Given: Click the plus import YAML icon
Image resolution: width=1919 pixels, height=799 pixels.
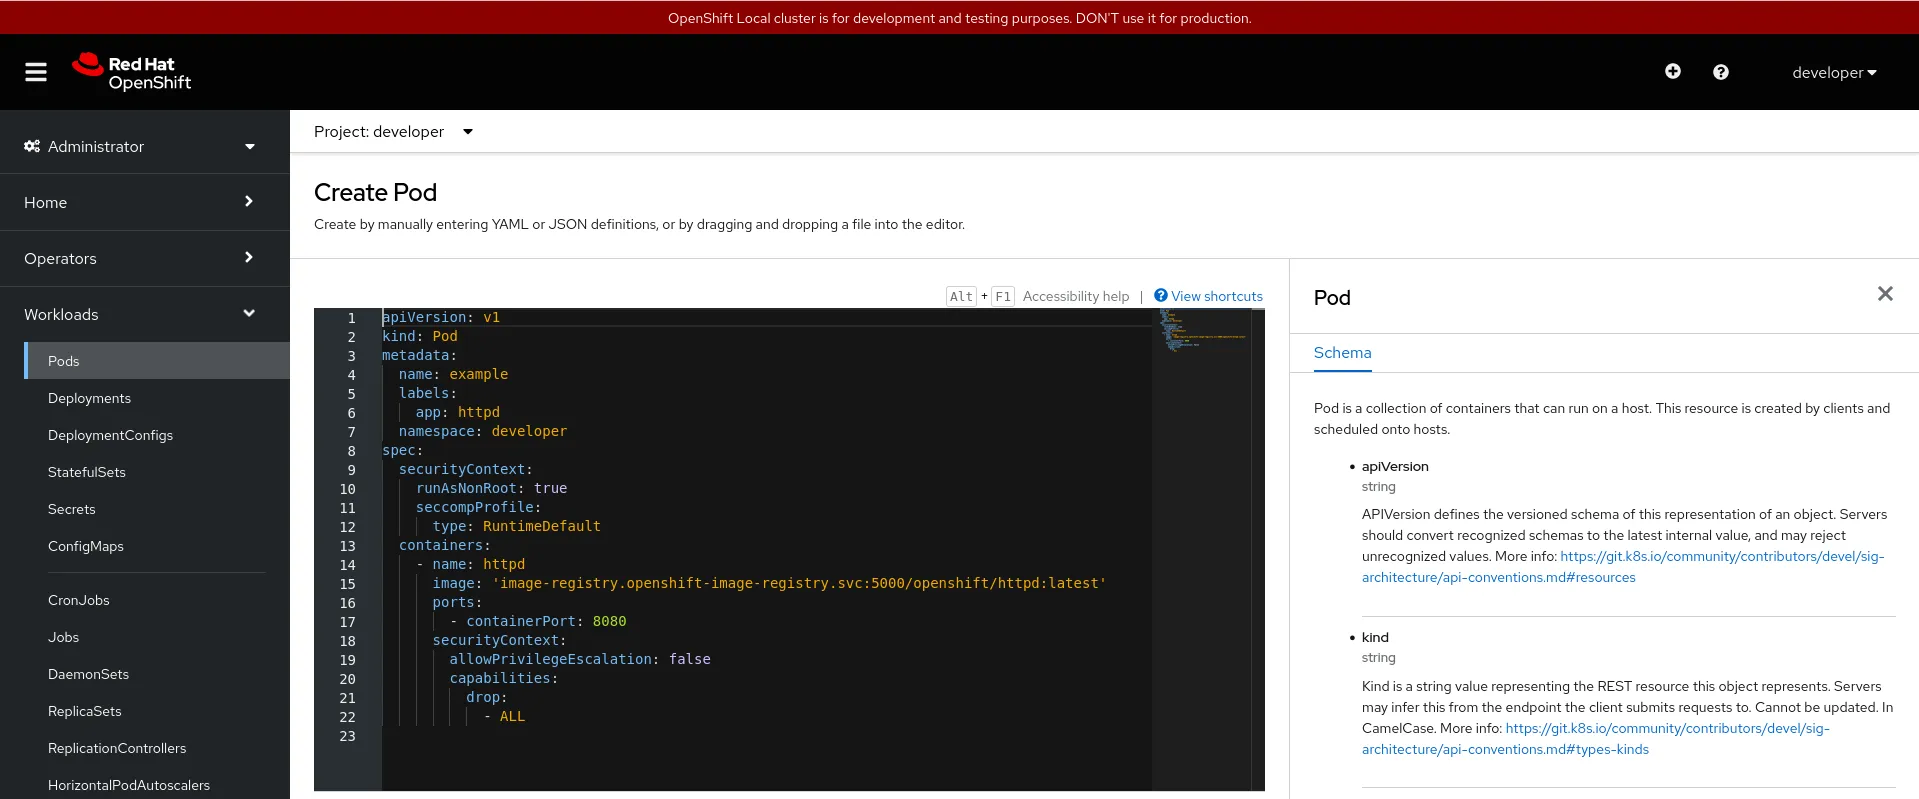Looking at the screenshot, I should [x=1672, y=72].
